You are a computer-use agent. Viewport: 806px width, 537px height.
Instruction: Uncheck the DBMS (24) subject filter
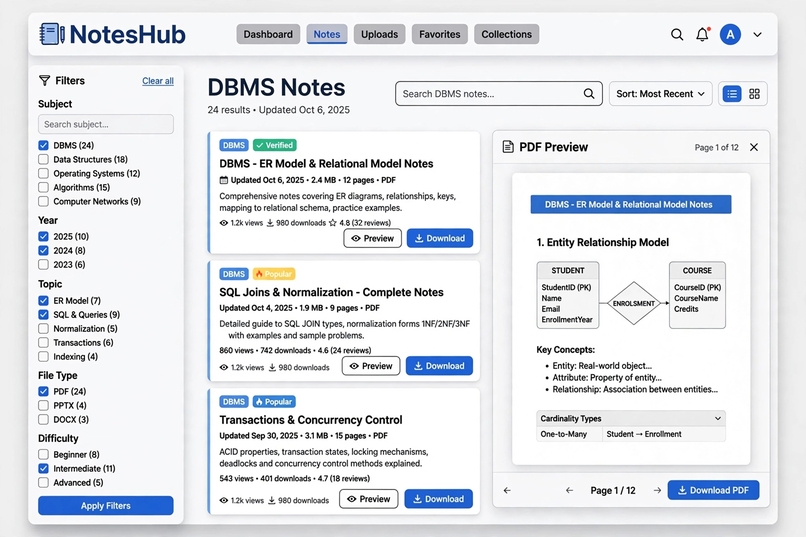[x=44, y=145]
